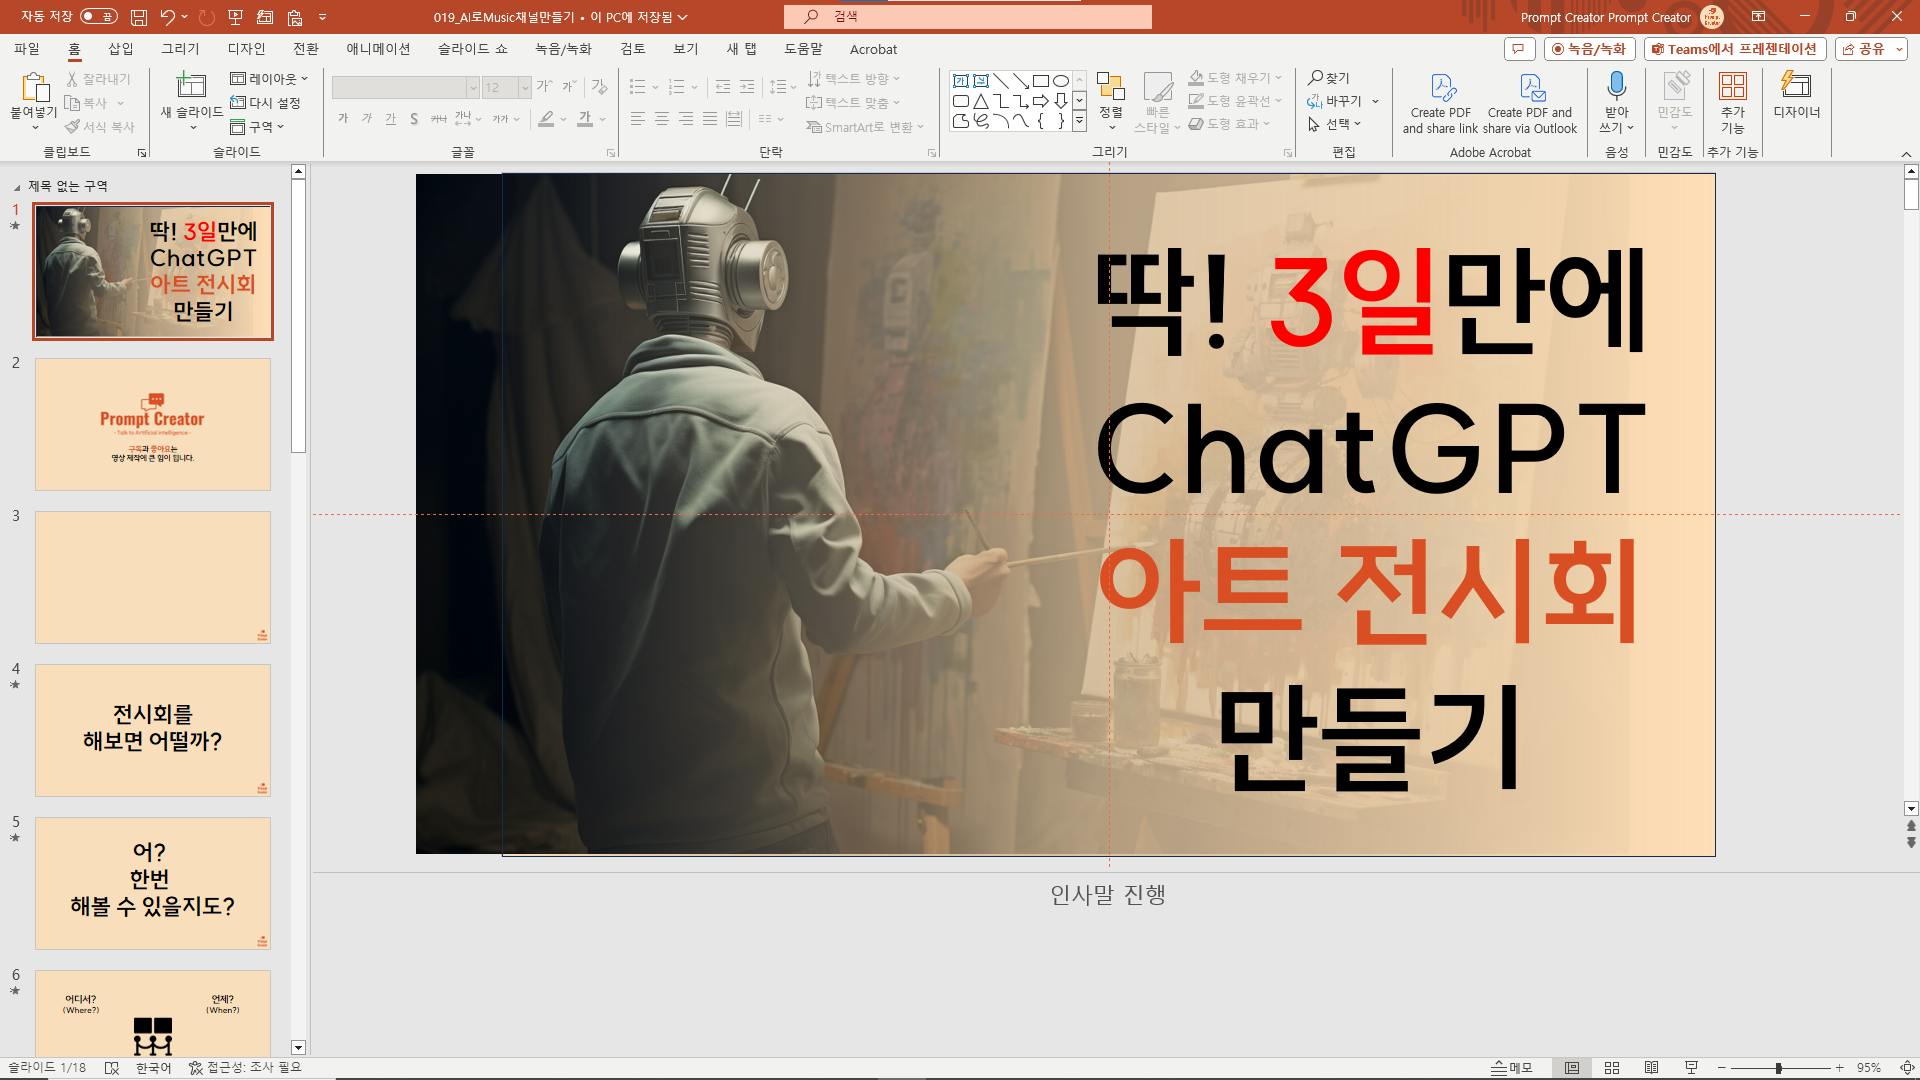Click Create PDF and share link
The height and width of the screenshot is (1080, 1920).
click(1440, 104)
